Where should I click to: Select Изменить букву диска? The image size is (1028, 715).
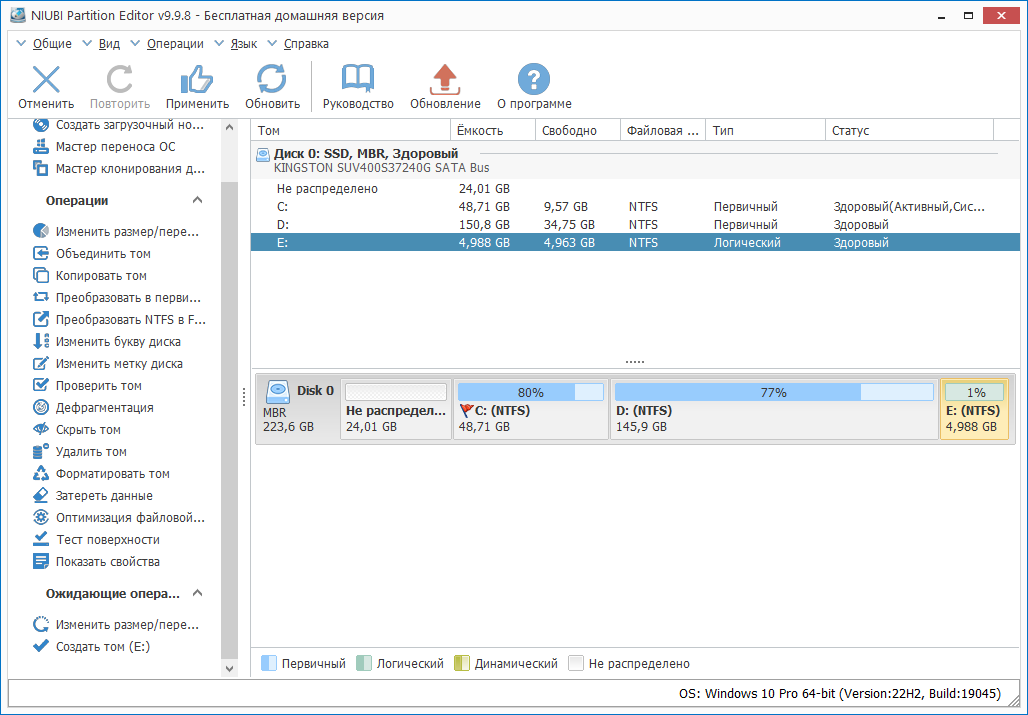[106, 341]
